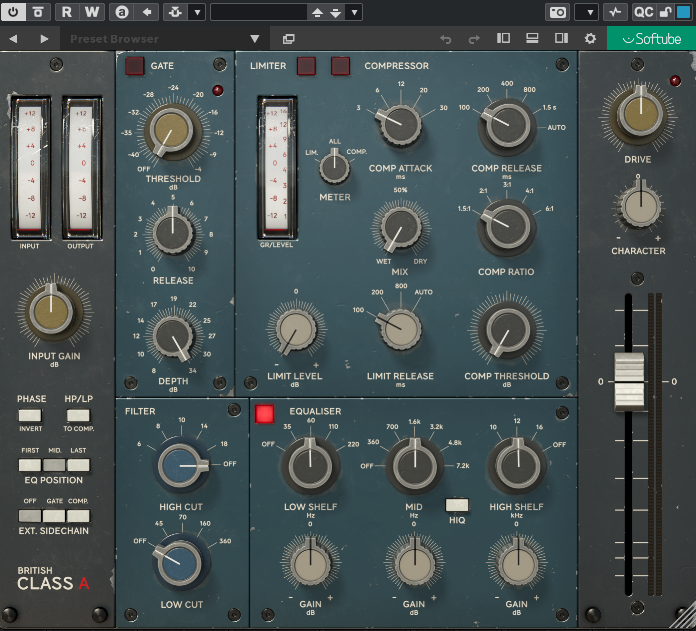Go to next preset with right arrow
This screenshot has height=631, width=696.
click(x=44, y=39)
